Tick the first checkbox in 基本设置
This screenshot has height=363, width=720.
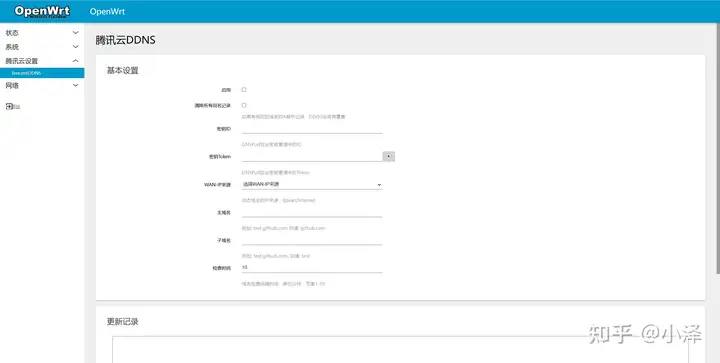click(244, 89)
